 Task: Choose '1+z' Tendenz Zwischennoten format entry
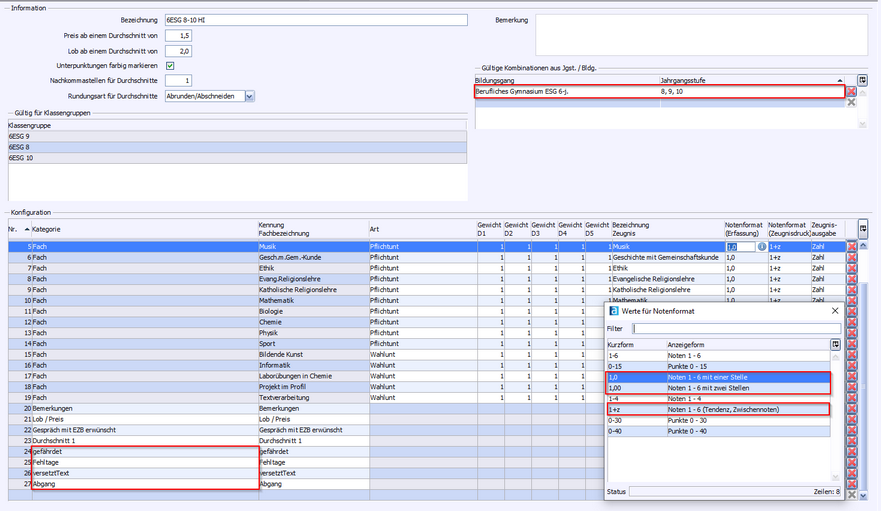[718, 409]
